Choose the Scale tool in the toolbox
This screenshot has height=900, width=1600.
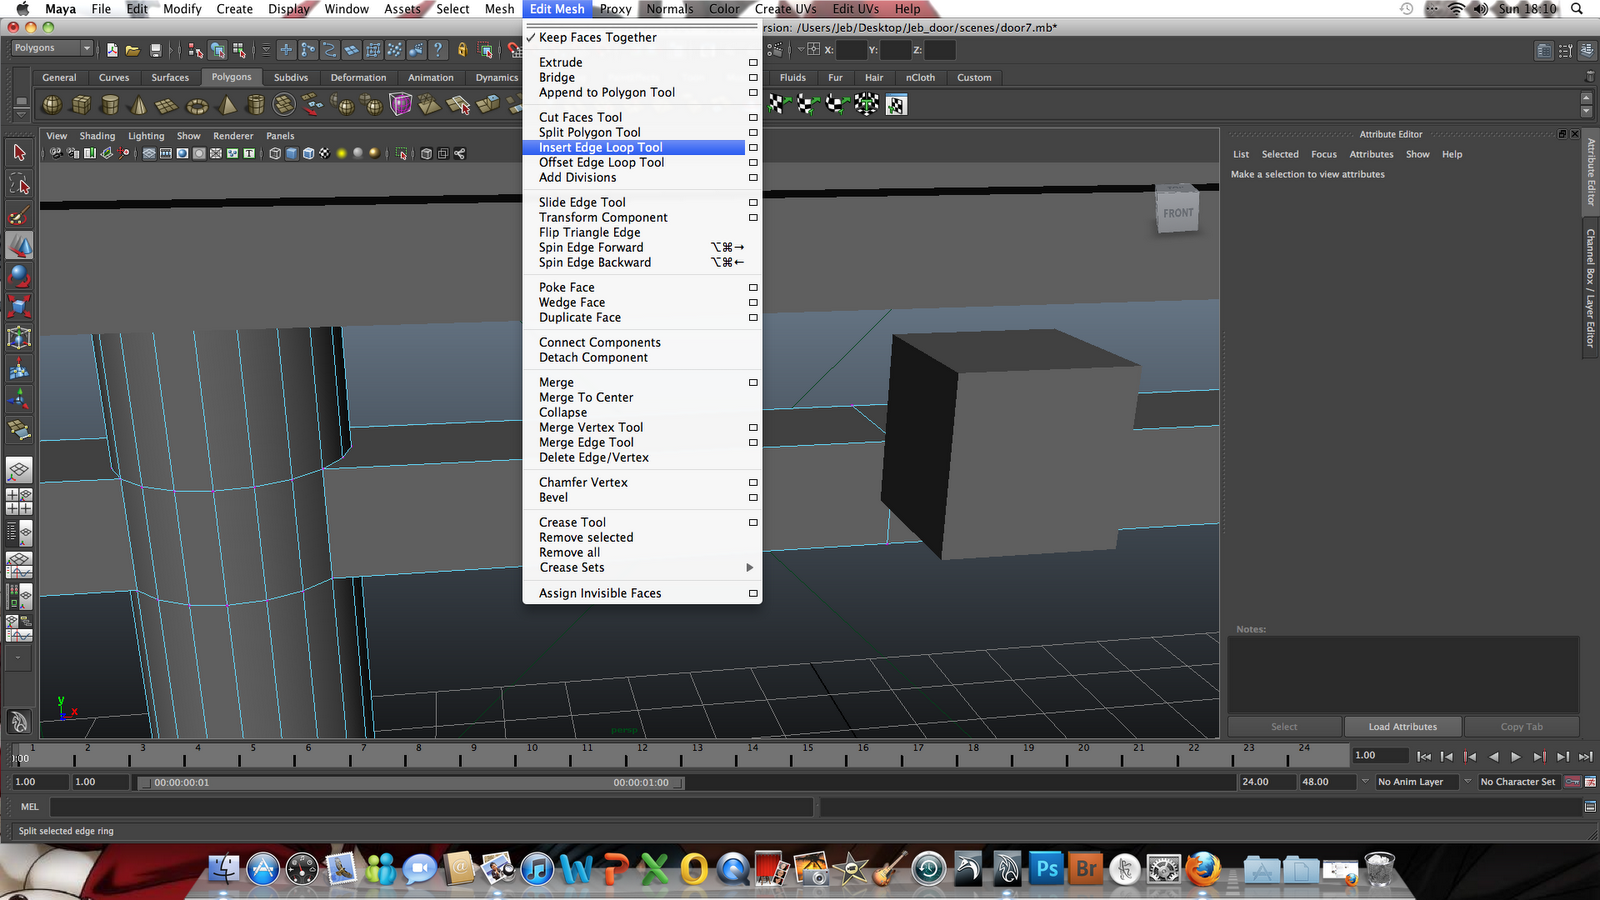pyautogui.click(x=19, y=307)
